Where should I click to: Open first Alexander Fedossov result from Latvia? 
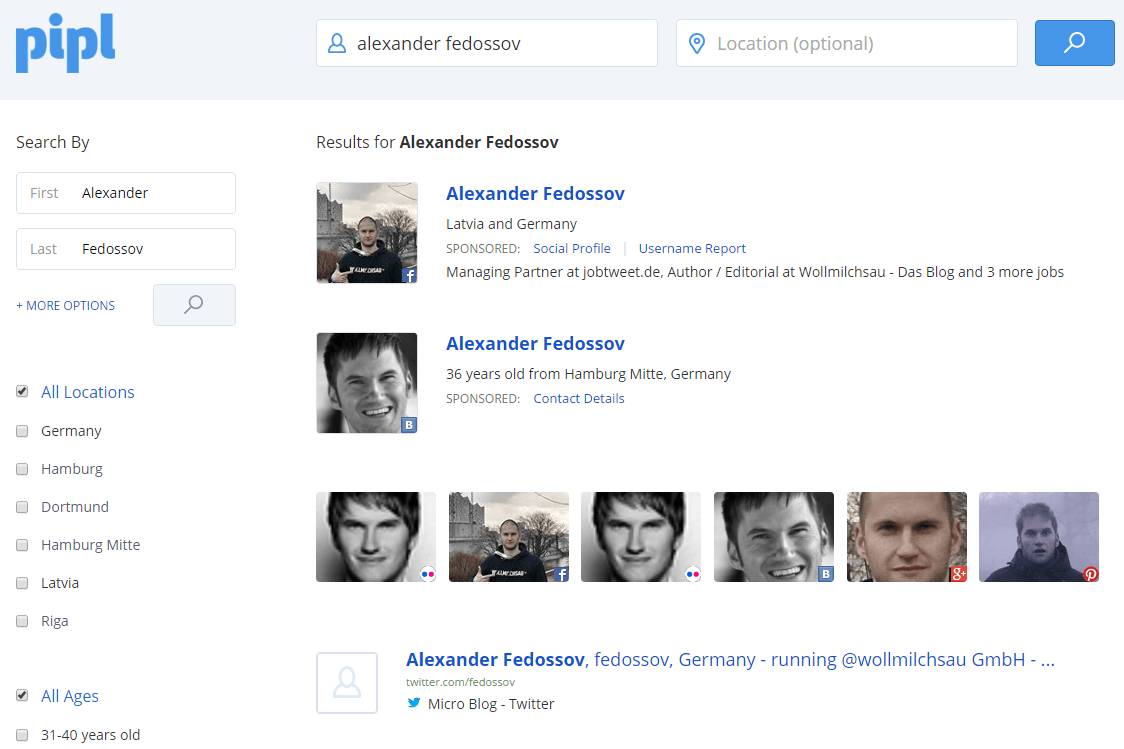[x=535, y=194]
